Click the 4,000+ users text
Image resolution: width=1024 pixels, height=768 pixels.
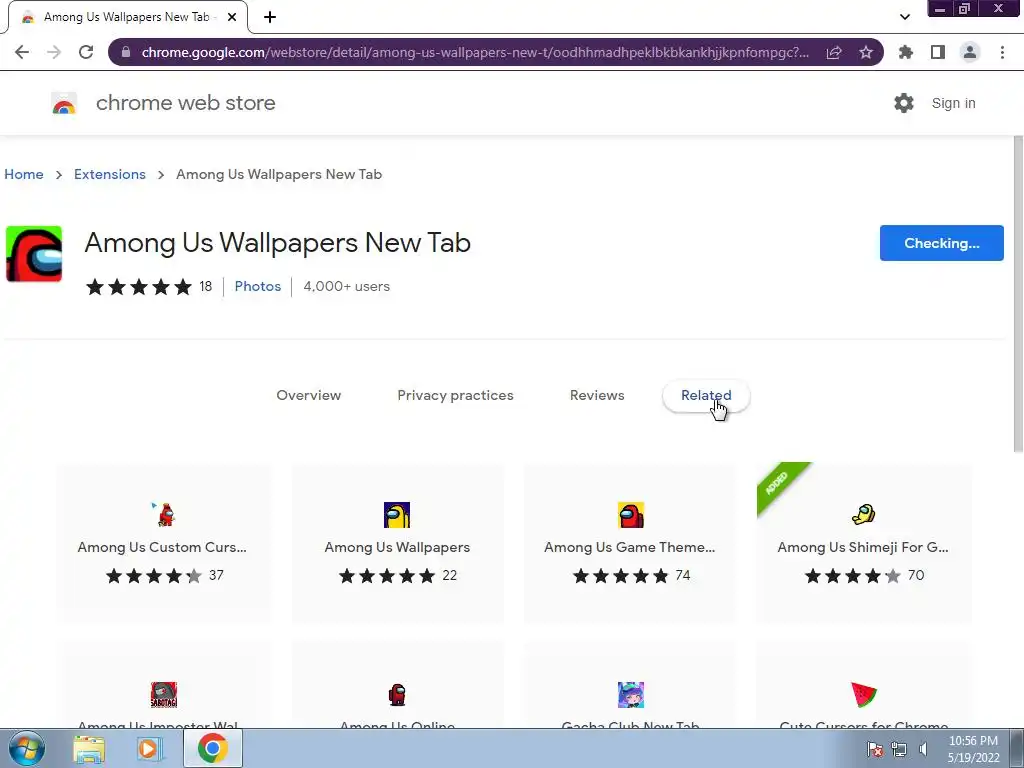tap(346, 286)
